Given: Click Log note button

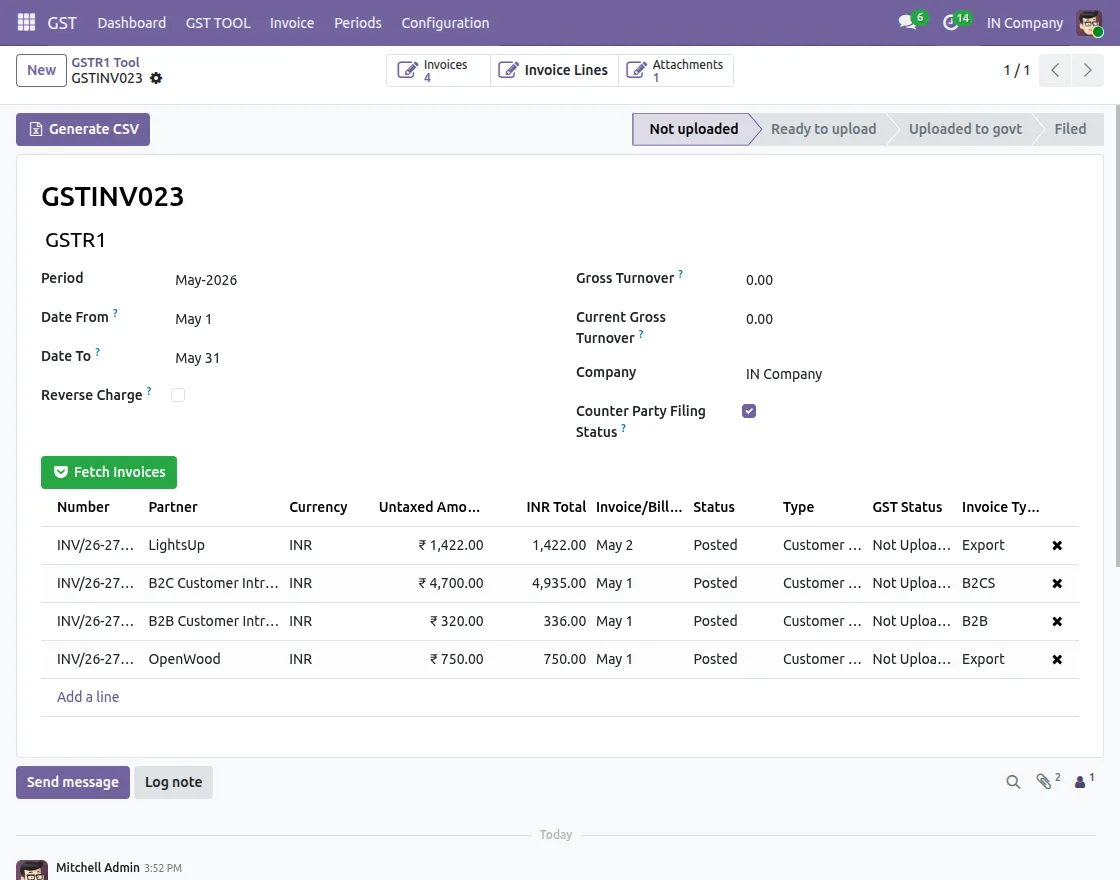Looking at the screenshot, I should click(x=174, y=782).
